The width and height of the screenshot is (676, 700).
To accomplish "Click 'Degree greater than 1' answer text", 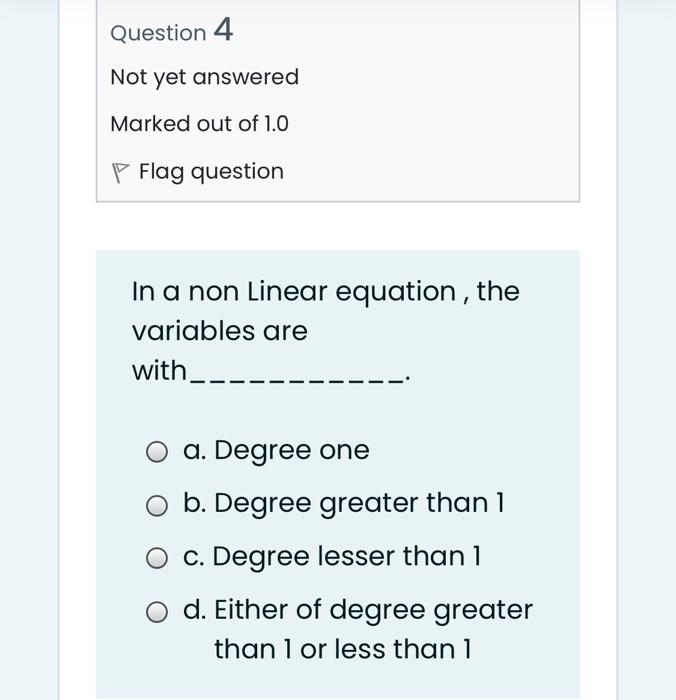I will (359, 503).
